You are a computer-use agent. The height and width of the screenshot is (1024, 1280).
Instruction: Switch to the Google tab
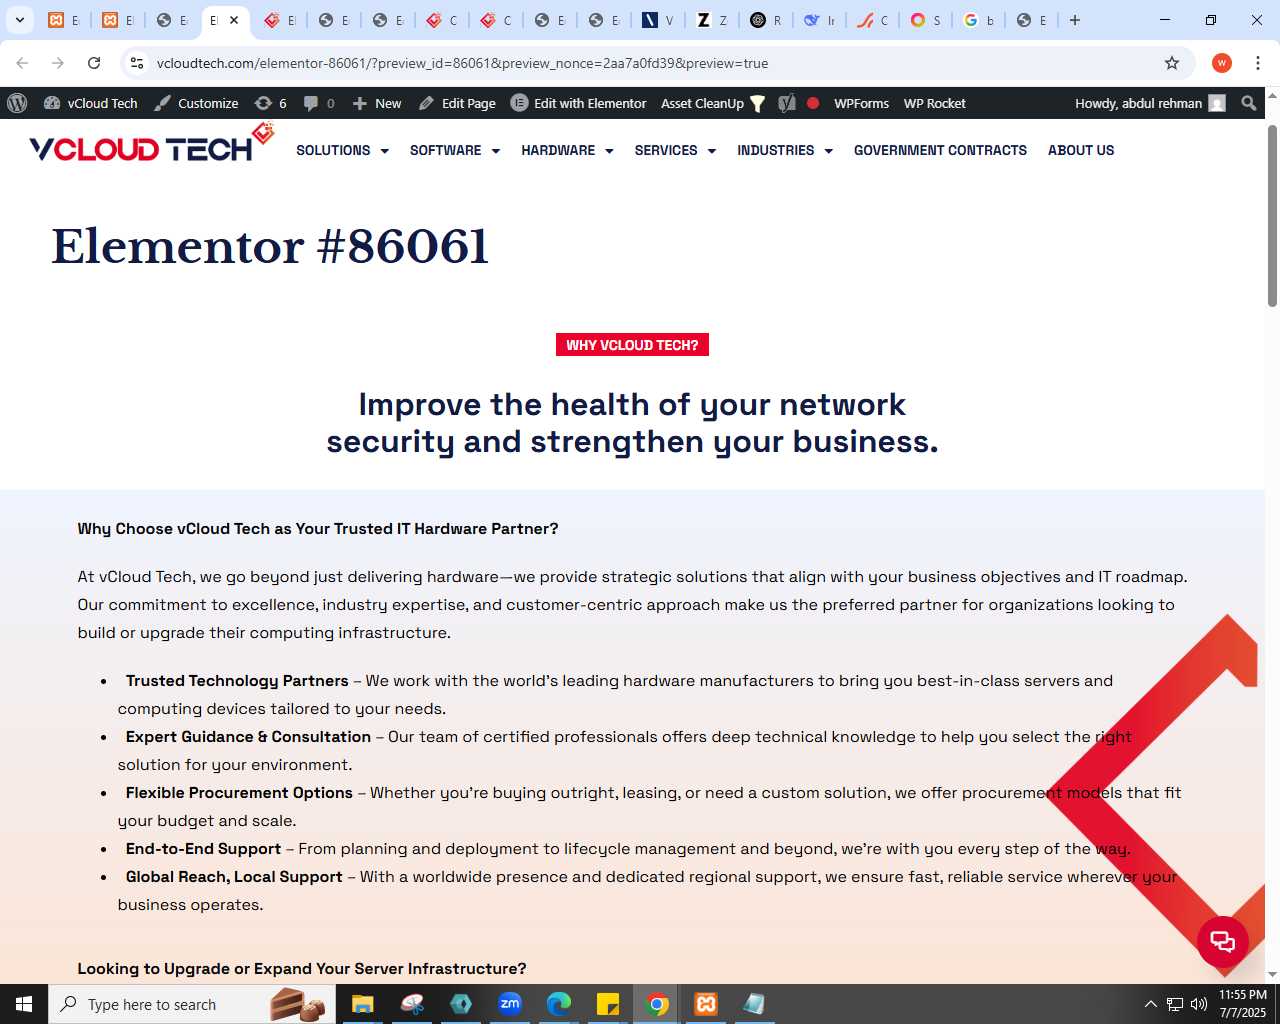[x=978, y=20]
